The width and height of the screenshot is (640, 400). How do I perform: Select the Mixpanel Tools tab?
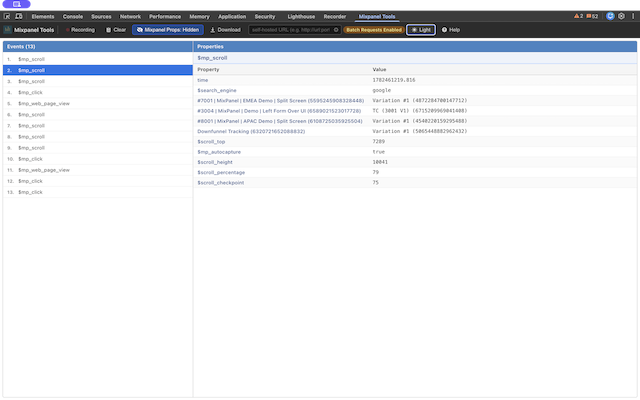pyautogui.click(x=377, y=17)
